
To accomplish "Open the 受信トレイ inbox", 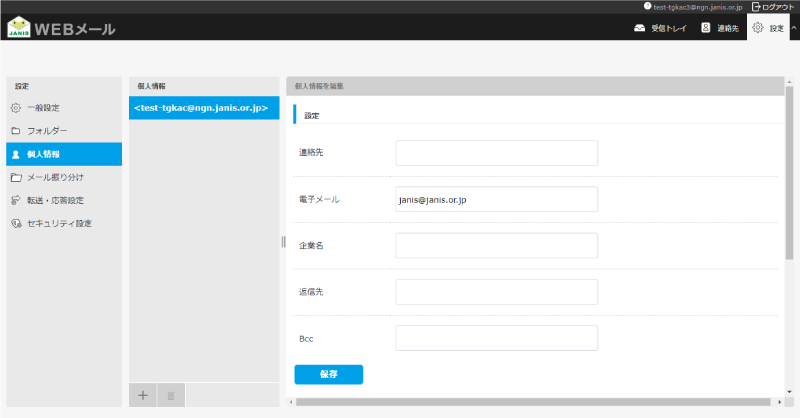I will (x=661, y=28).
